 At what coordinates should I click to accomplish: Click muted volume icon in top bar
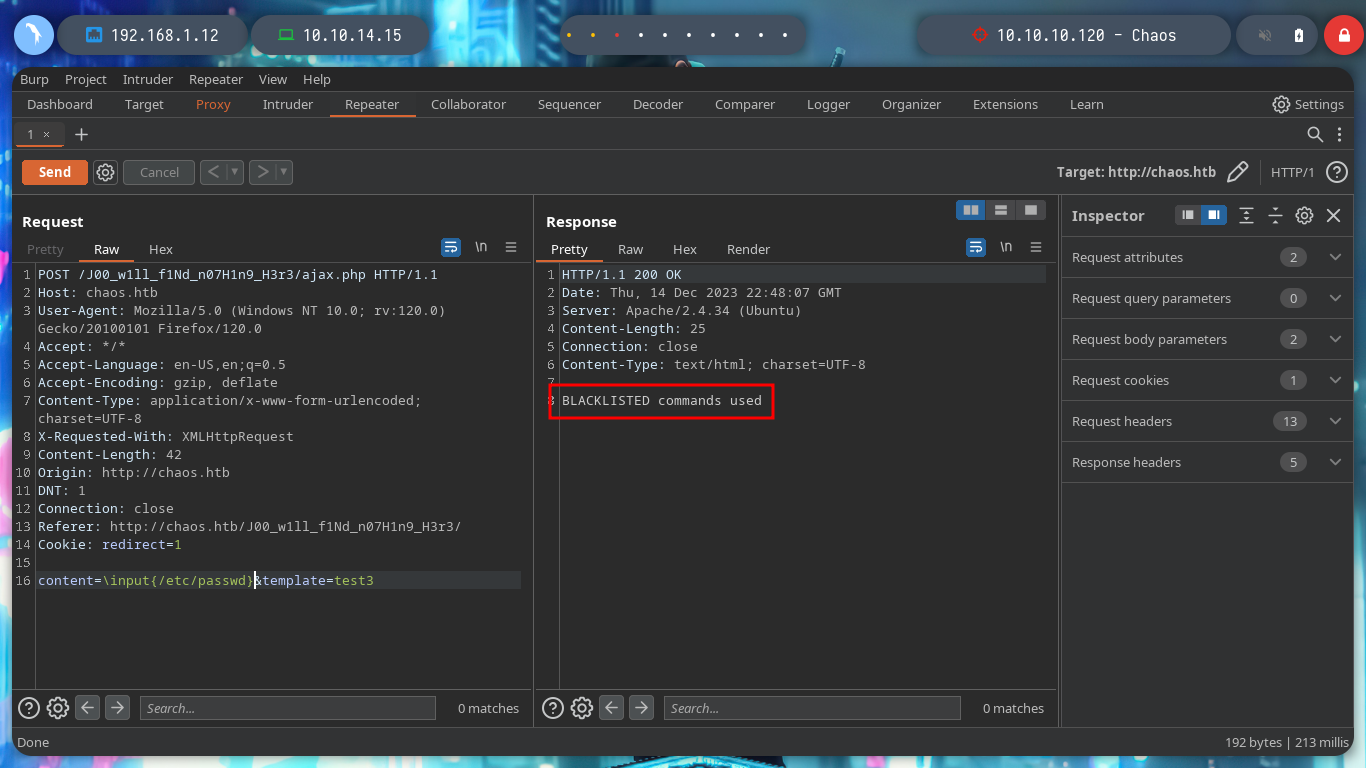click(1265, 35)
